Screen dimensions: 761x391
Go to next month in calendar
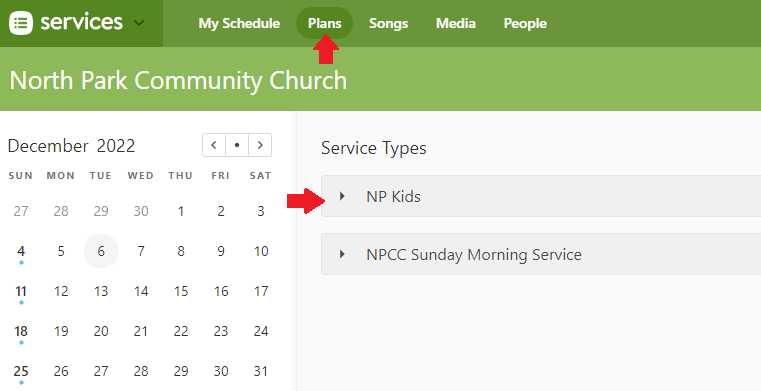[x=260, y=145]
